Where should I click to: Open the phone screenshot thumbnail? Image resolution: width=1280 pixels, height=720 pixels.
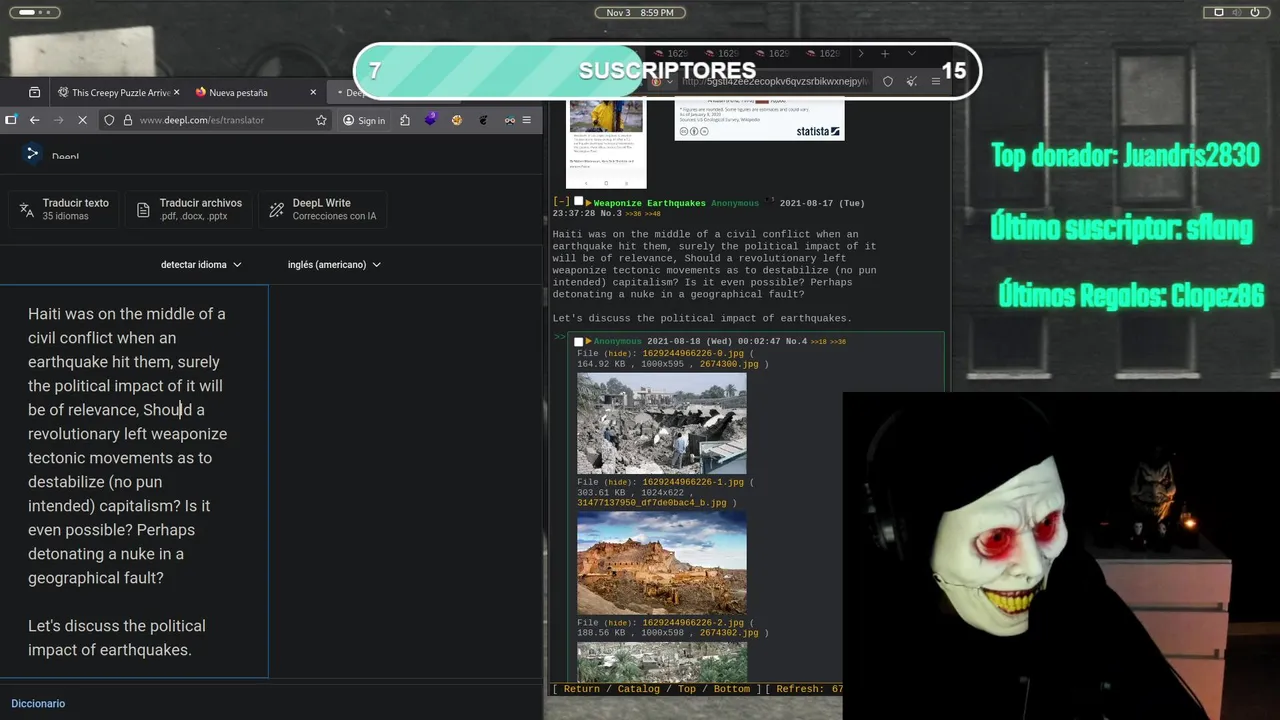pos(606,144)
